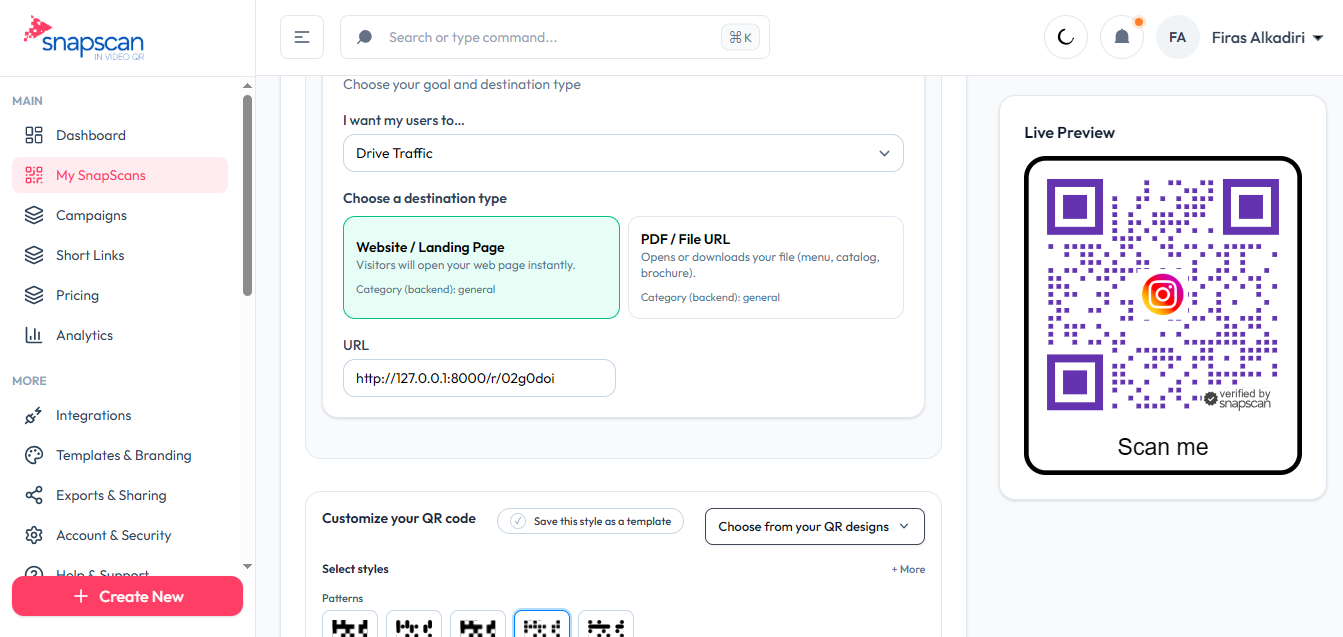
Task: Open Integrations from the sidebar
Action: [x=93, y=414]
